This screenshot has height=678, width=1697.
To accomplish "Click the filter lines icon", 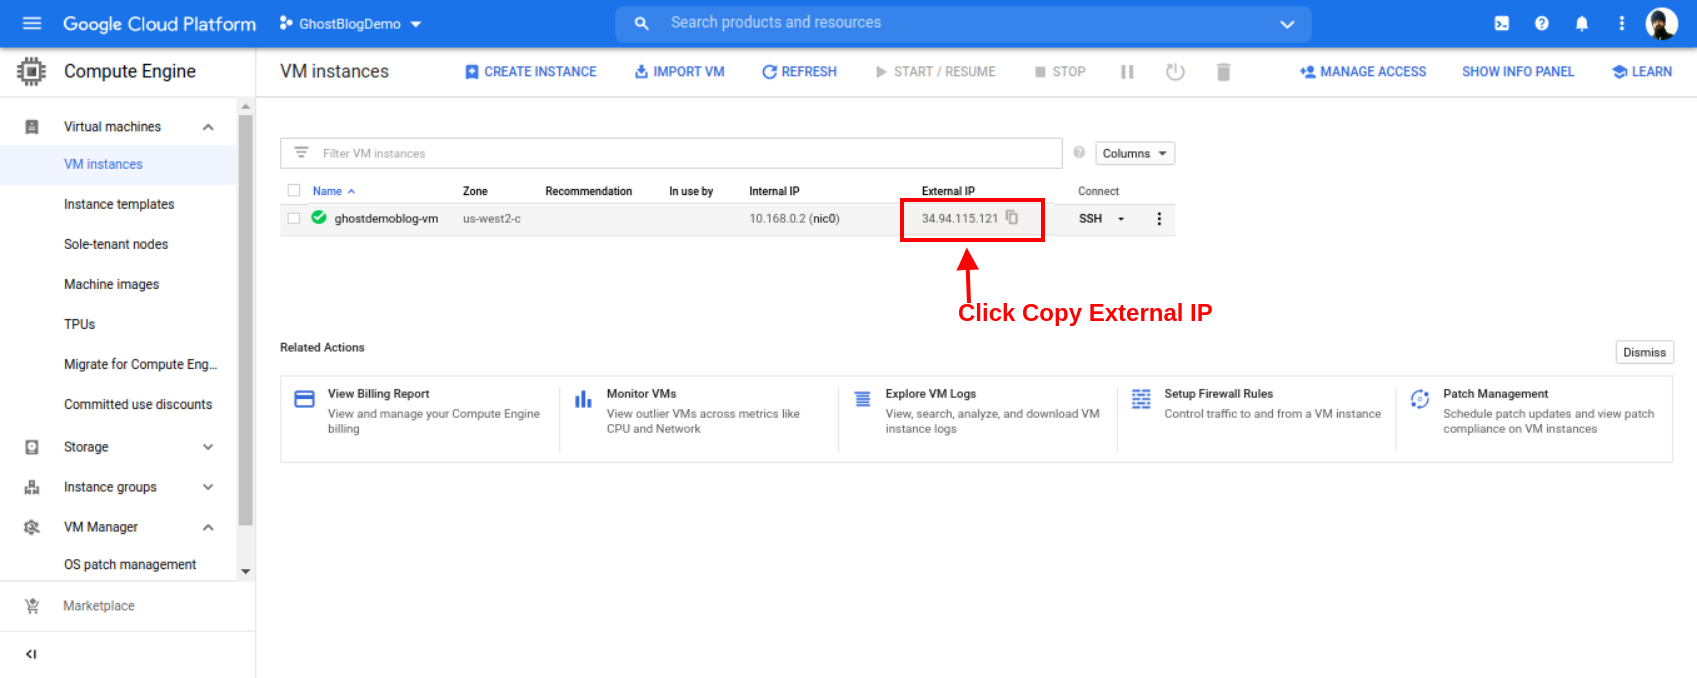I will (301, 152).
